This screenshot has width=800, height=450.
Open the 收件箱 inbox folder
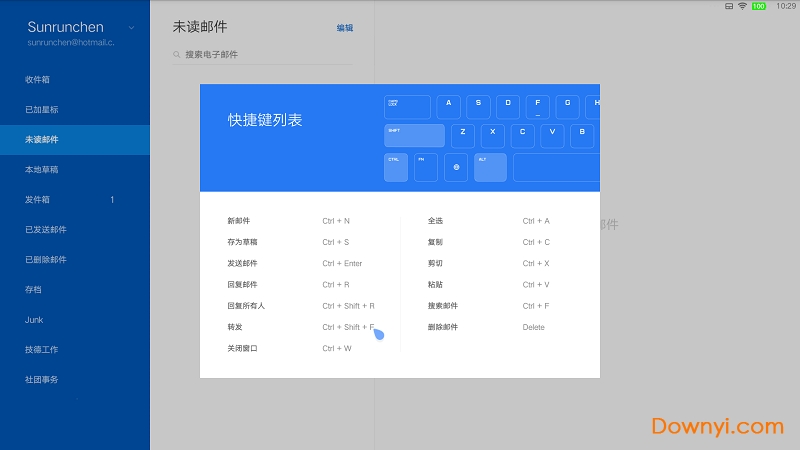[38, 79]
